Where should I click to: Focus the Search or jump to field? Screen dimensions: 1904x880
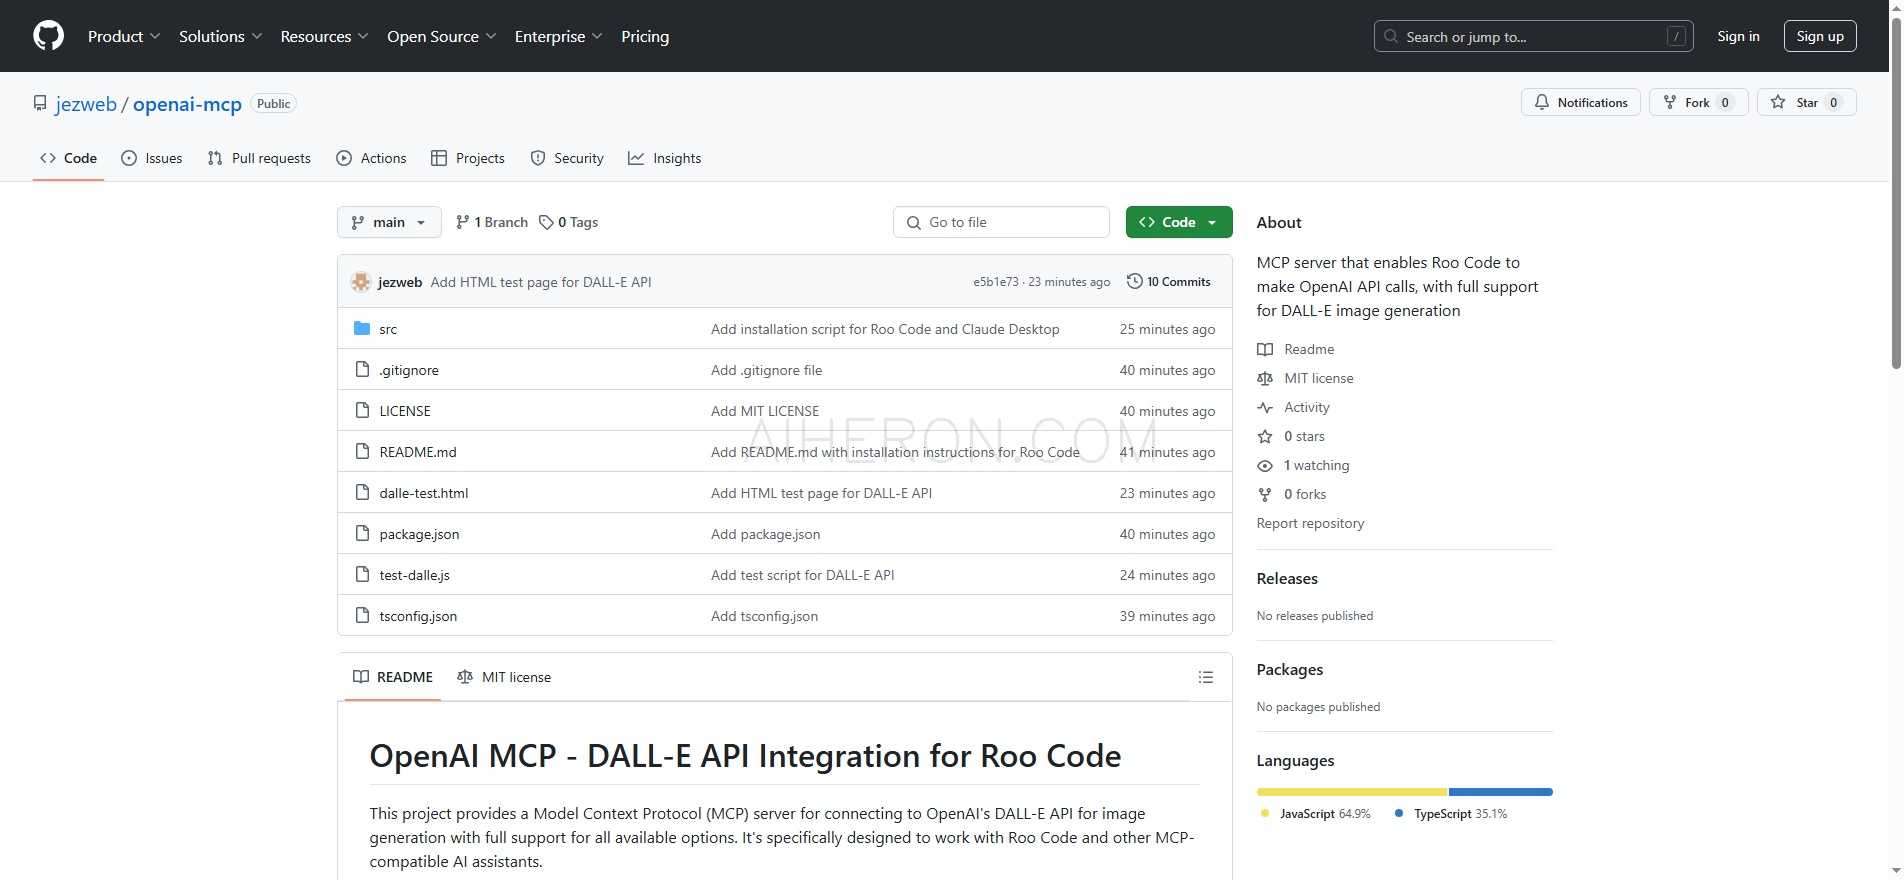click(x=1533, y=36)
